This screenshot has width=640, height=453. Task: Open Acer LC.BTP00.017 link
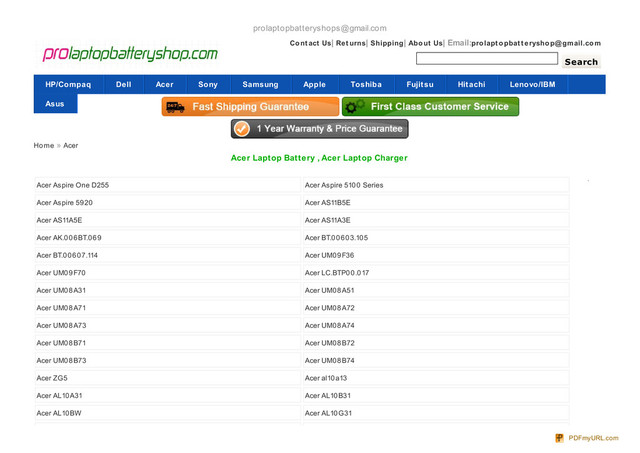(x=337, y=273)
